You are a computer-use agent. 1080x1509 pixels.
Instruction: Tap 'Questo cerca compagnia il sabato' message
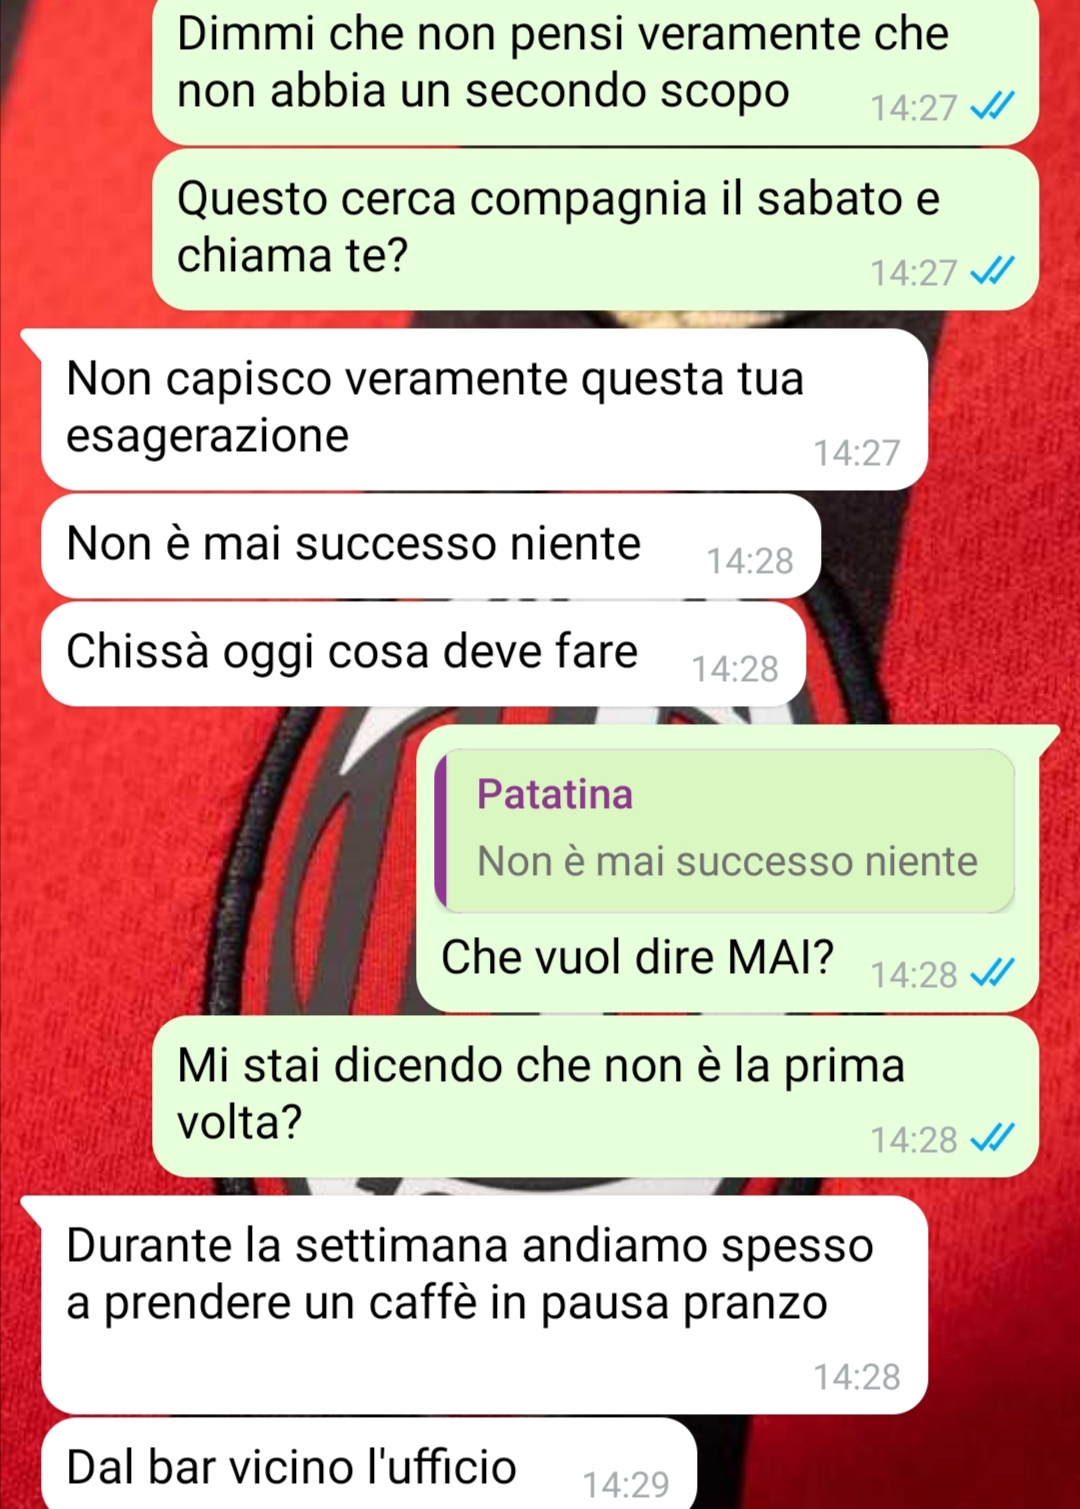pyautogui.click(x=595, y=229)
